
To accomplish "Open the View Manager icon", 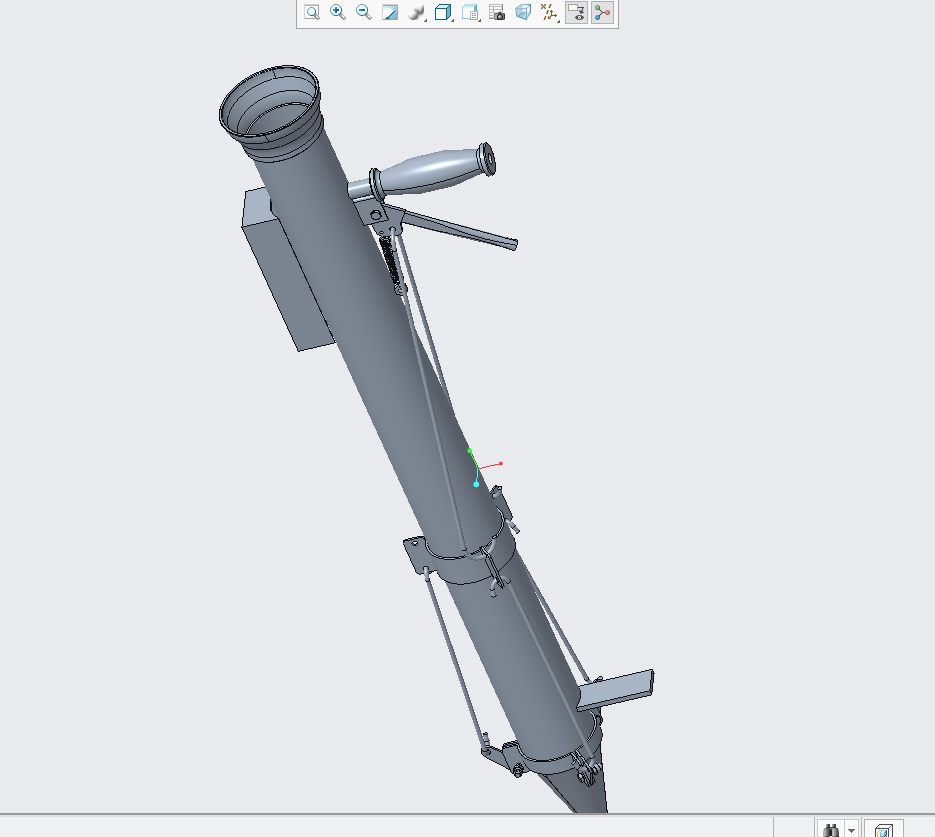I will coord(470,13).
